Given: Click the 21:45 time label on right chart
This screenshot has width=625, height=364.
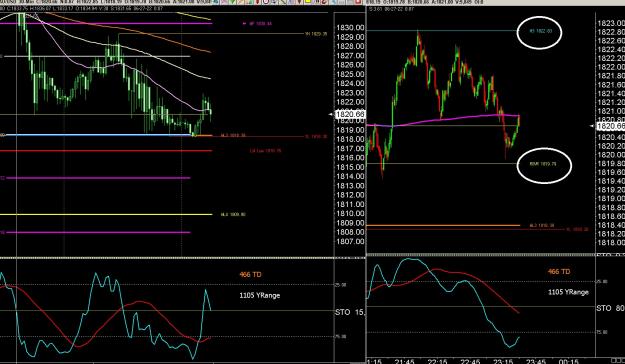Looking at the screenshot, I should coord(405,362).
